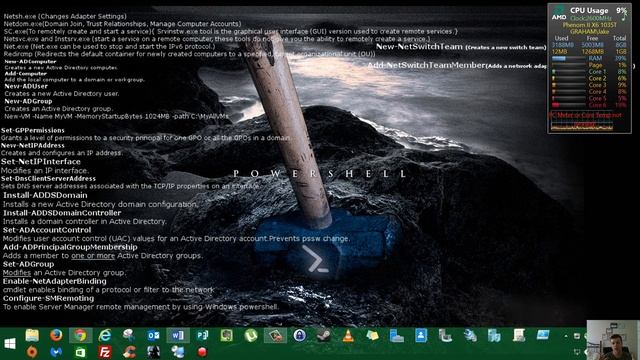Open the blue contacts app icon
The image size is (640, 360).
421,336
